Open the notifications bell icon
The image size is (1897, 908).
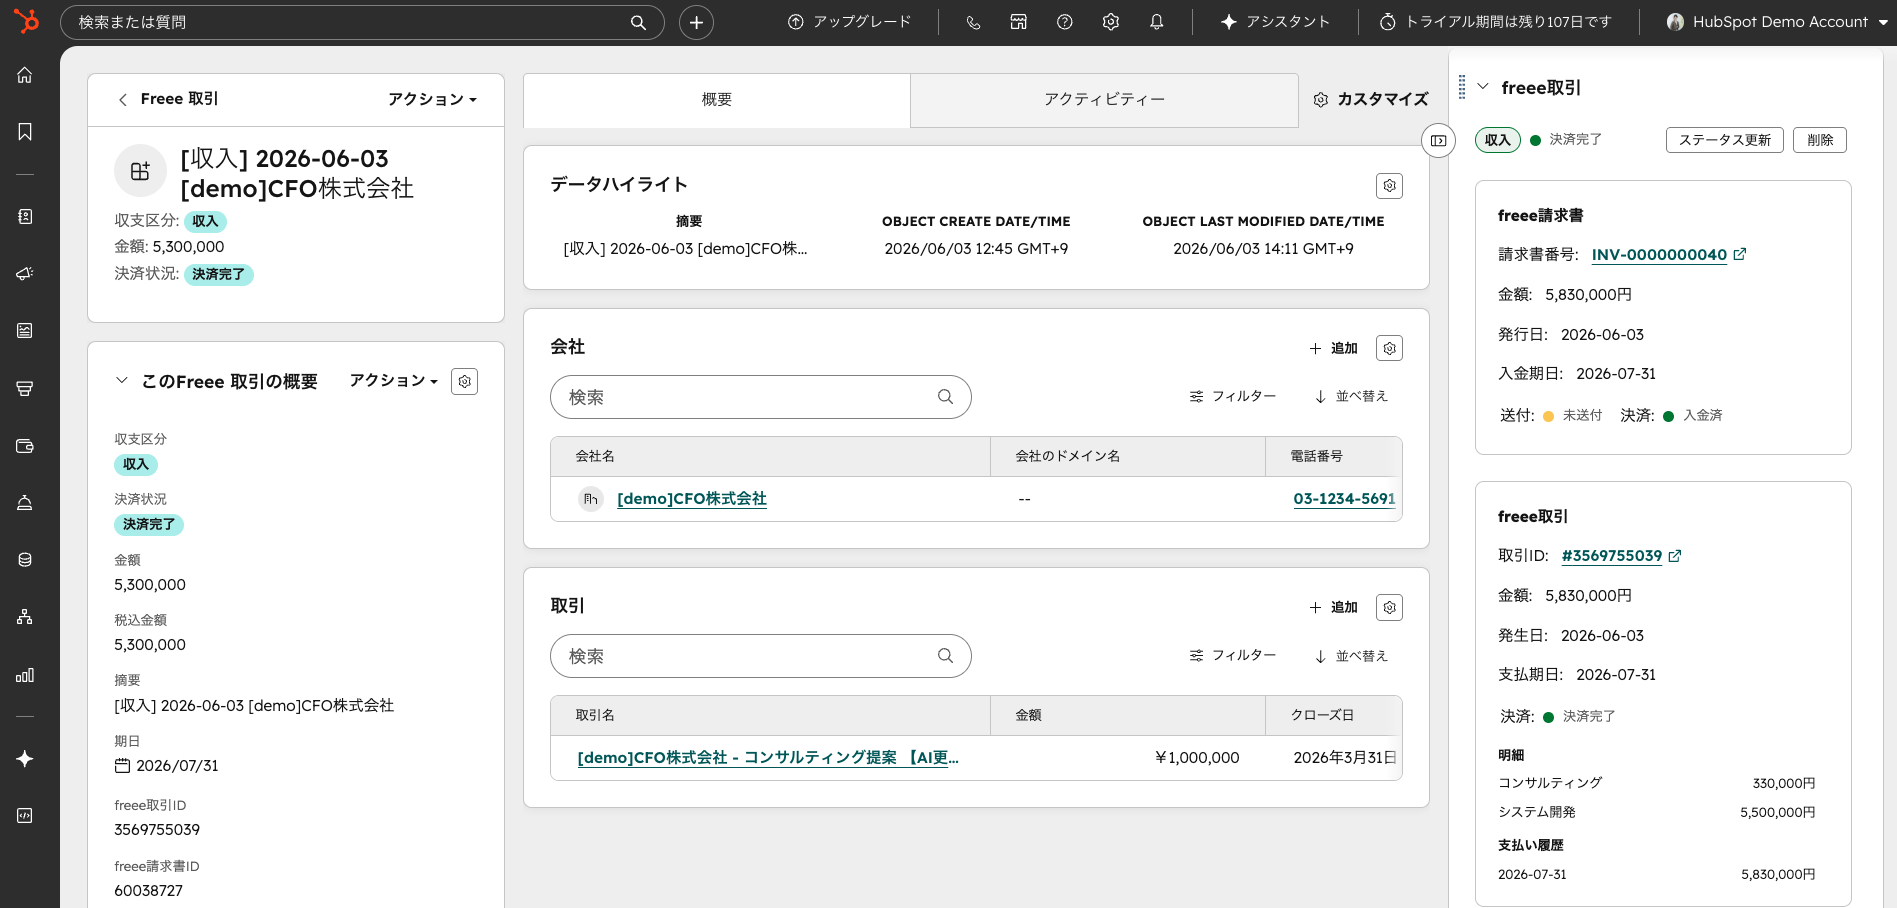pyautogui.click(x=1156, y=22)
